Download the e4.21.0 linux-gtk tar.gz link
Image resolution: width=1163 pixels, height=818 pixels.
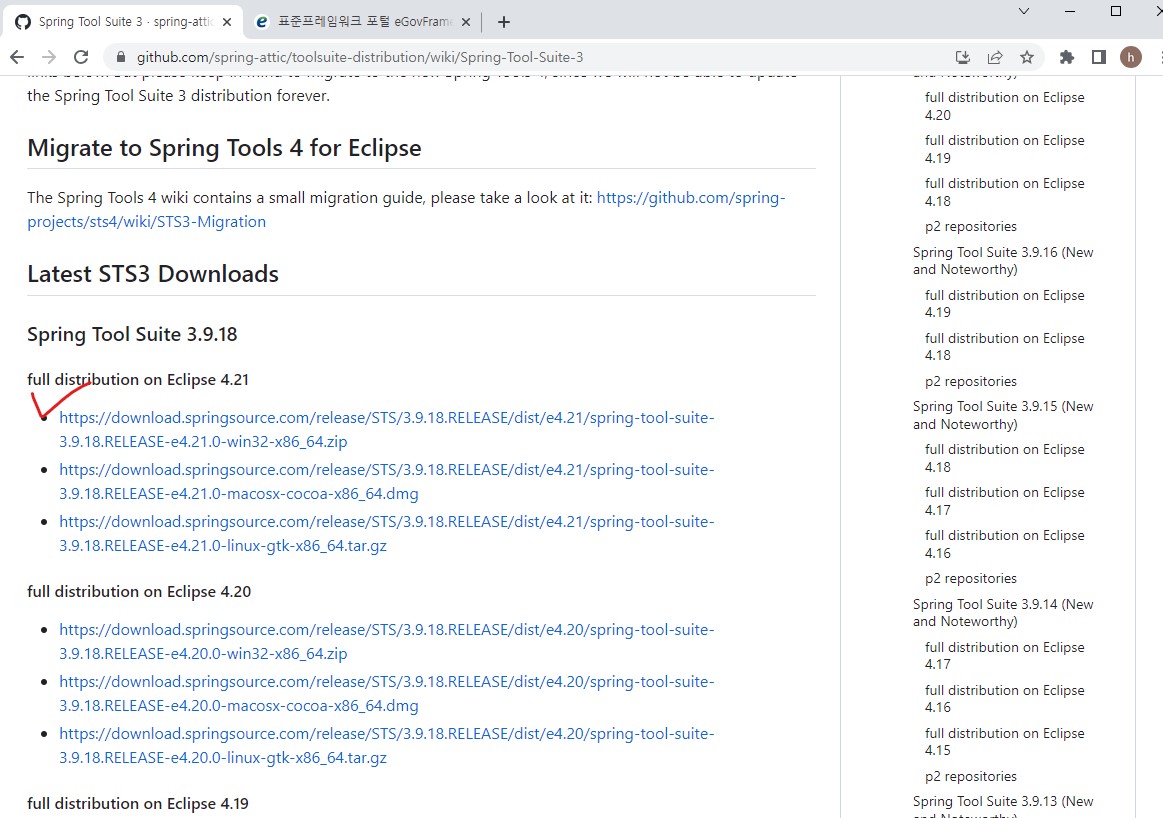(386, 533)
